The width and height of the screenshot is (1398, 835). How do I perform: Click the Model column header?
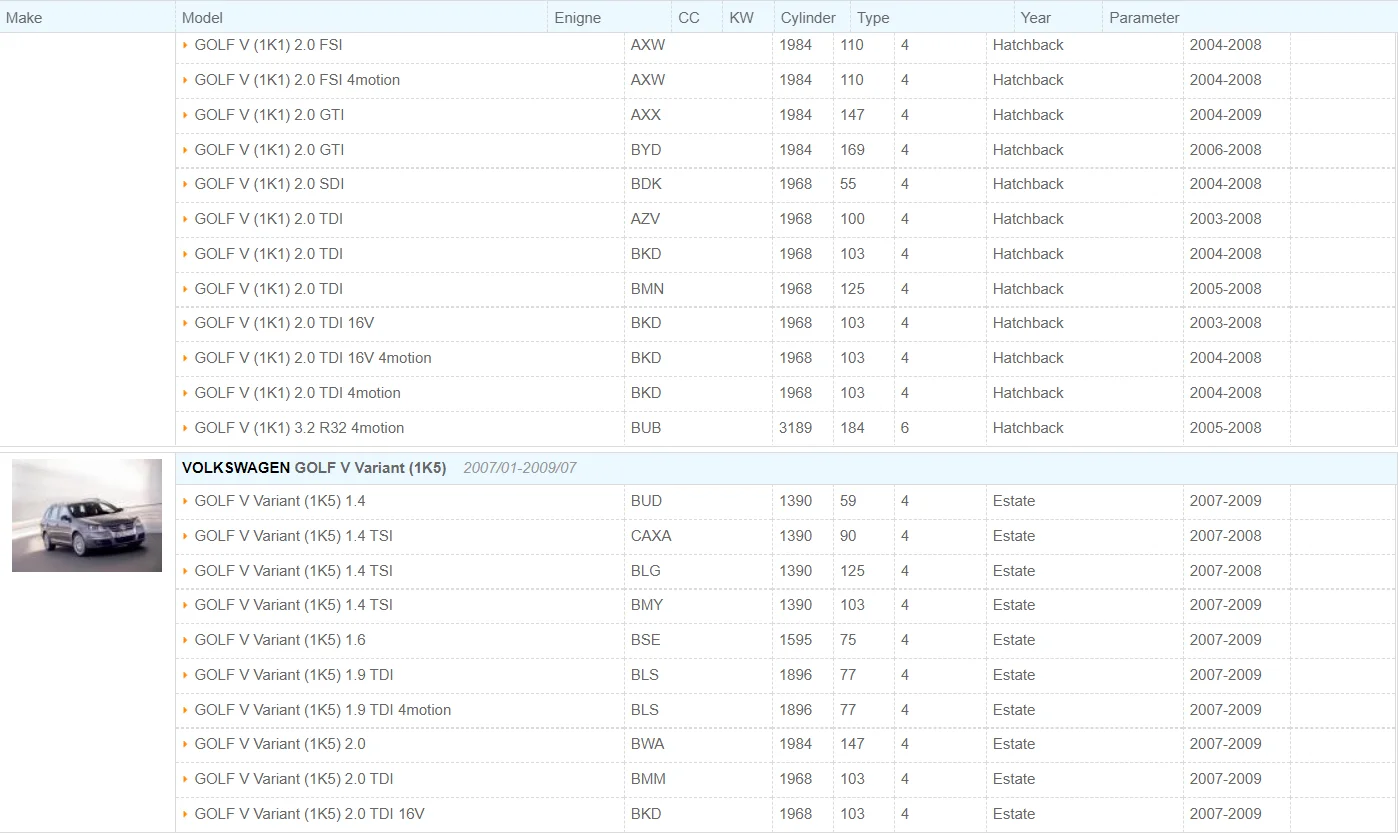click(202, 18)
